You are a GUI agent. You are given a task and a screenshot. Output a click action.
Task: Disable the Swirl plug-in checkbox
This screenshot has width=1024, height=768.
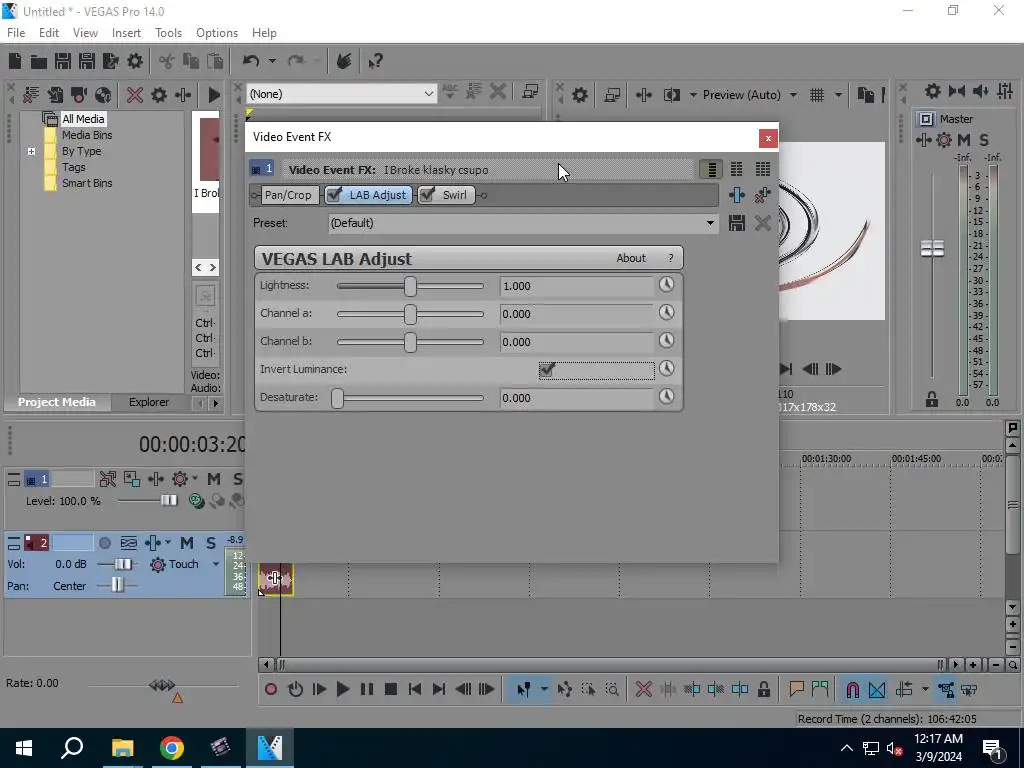(x=427, y=195)
